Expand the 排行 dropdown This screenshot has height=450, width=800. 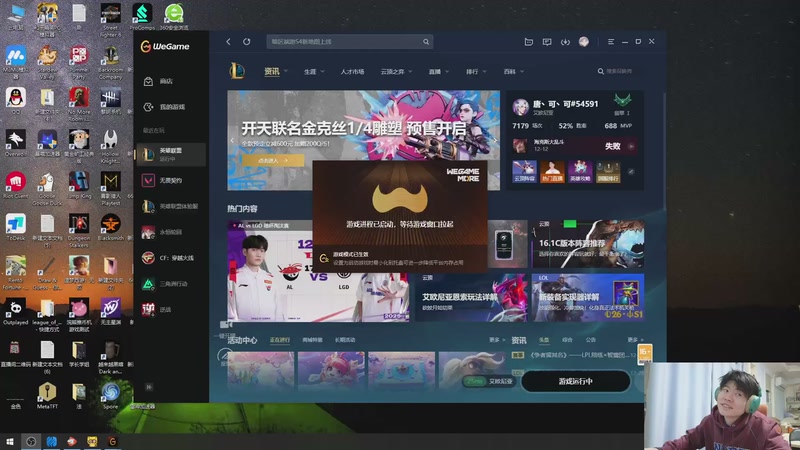click(484, 72)
